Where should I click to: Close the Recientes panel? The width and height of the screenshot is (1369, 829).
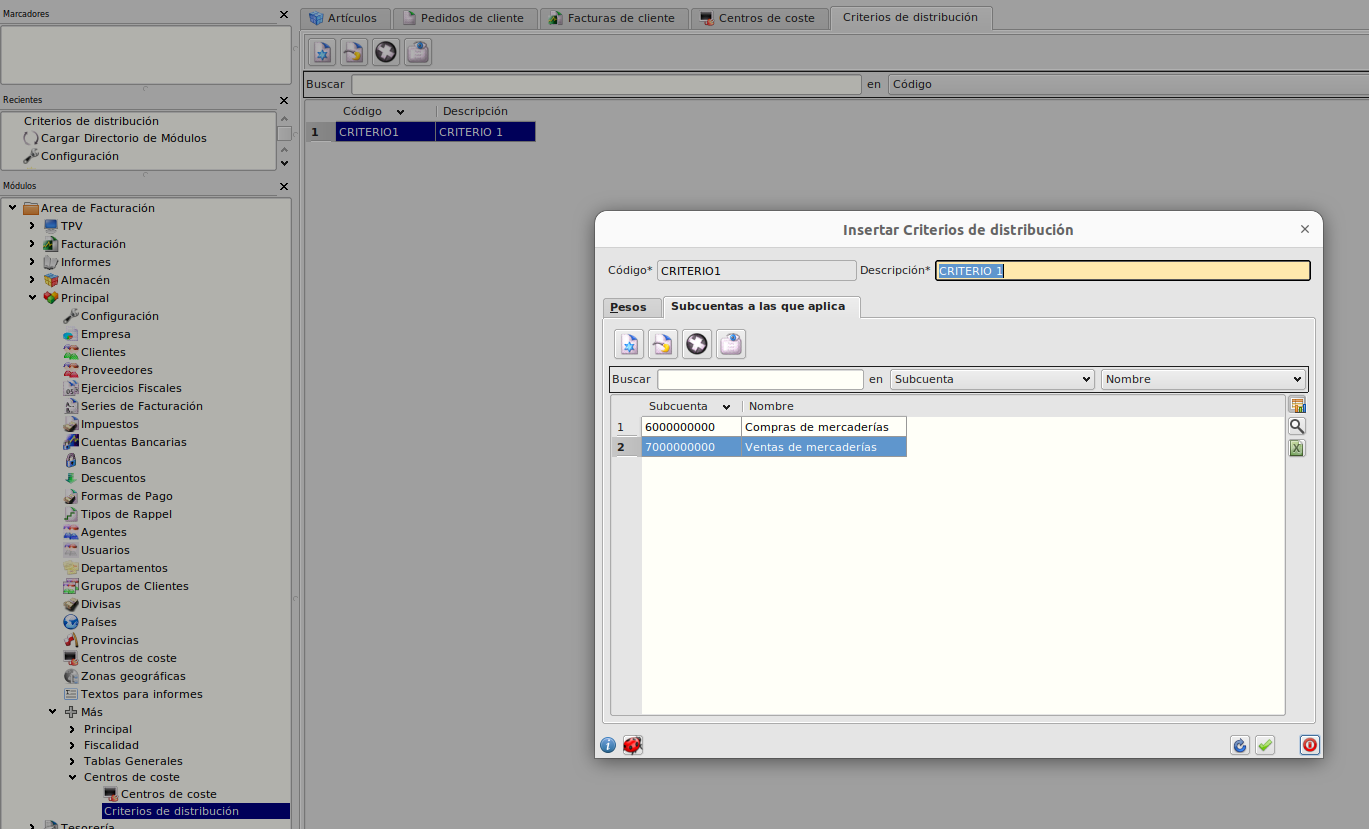[x=283, y=100]
